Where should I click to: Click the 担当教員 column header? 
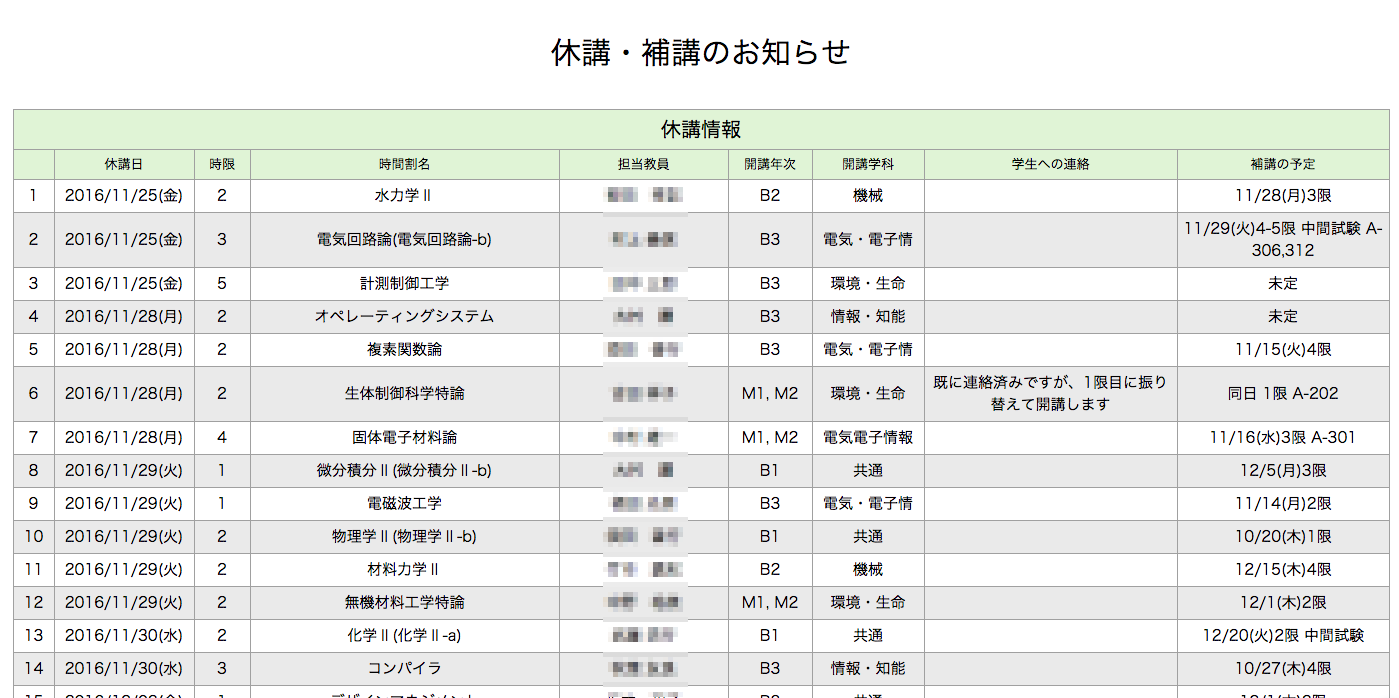(x=644, y=164)
